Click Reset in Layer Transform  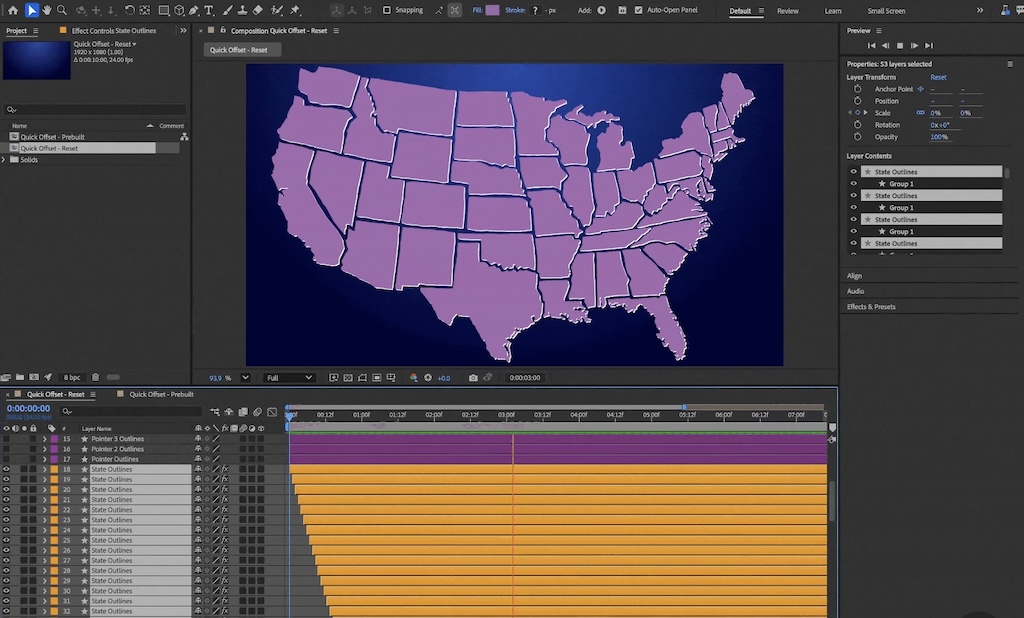pos(938,77)
